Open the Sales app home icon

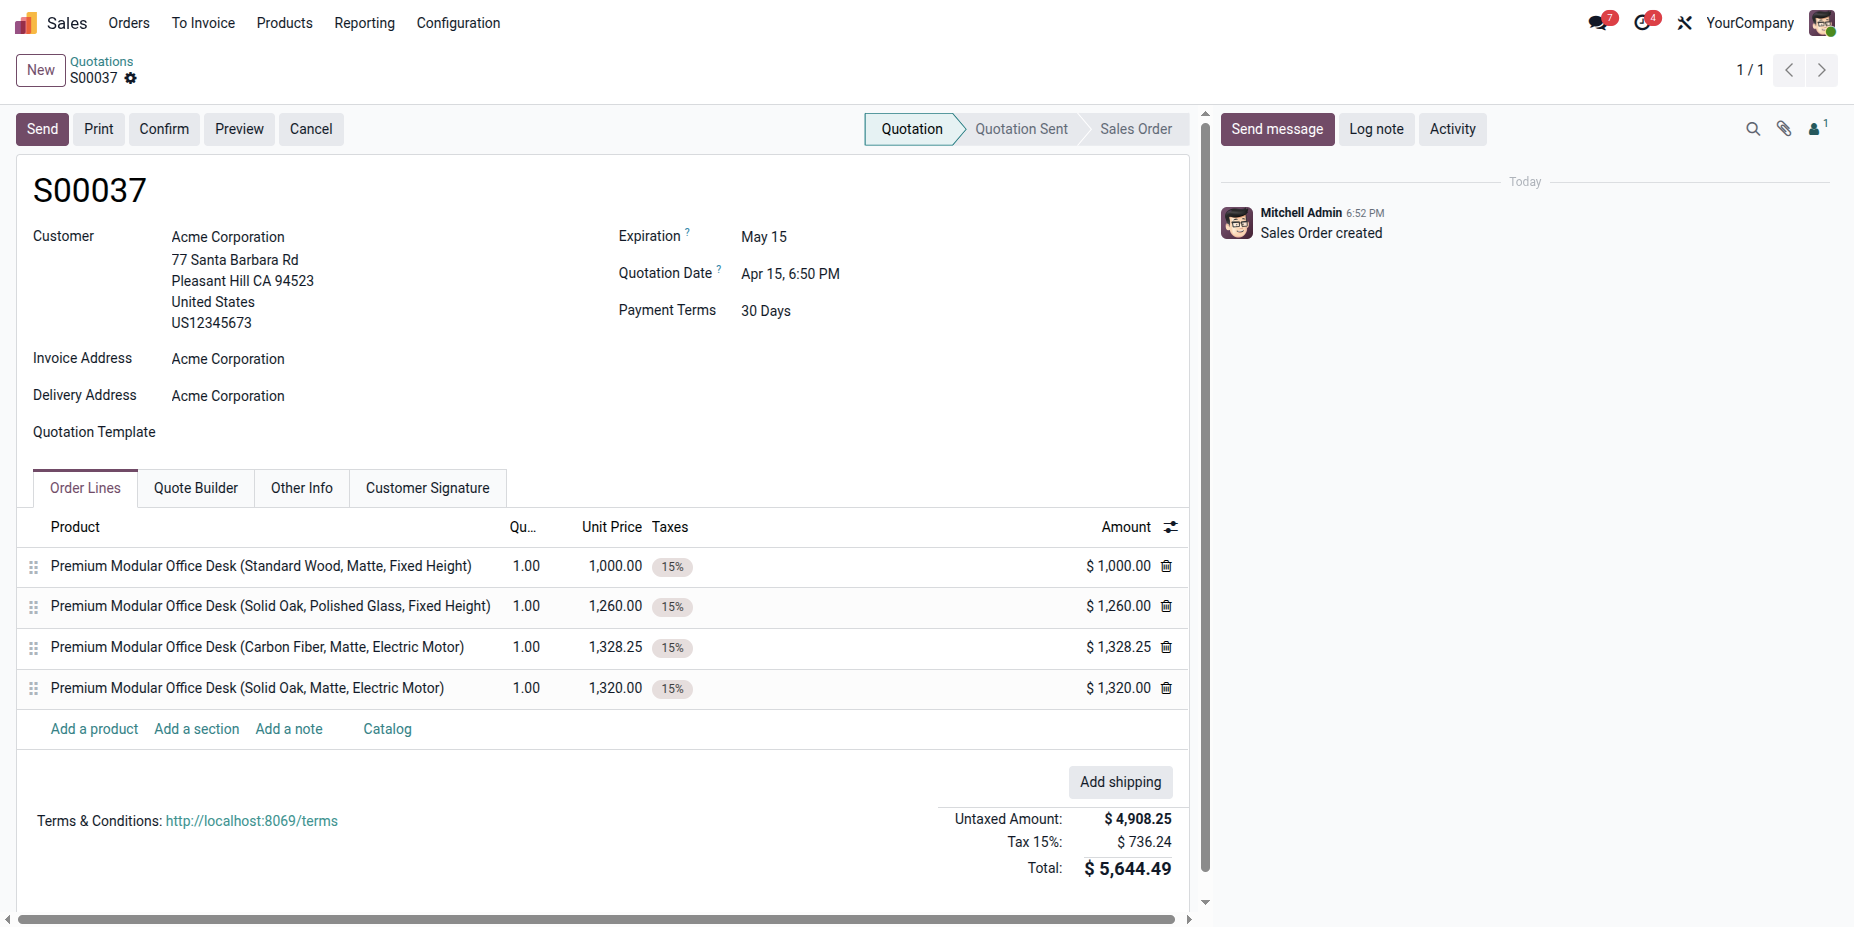26,23
